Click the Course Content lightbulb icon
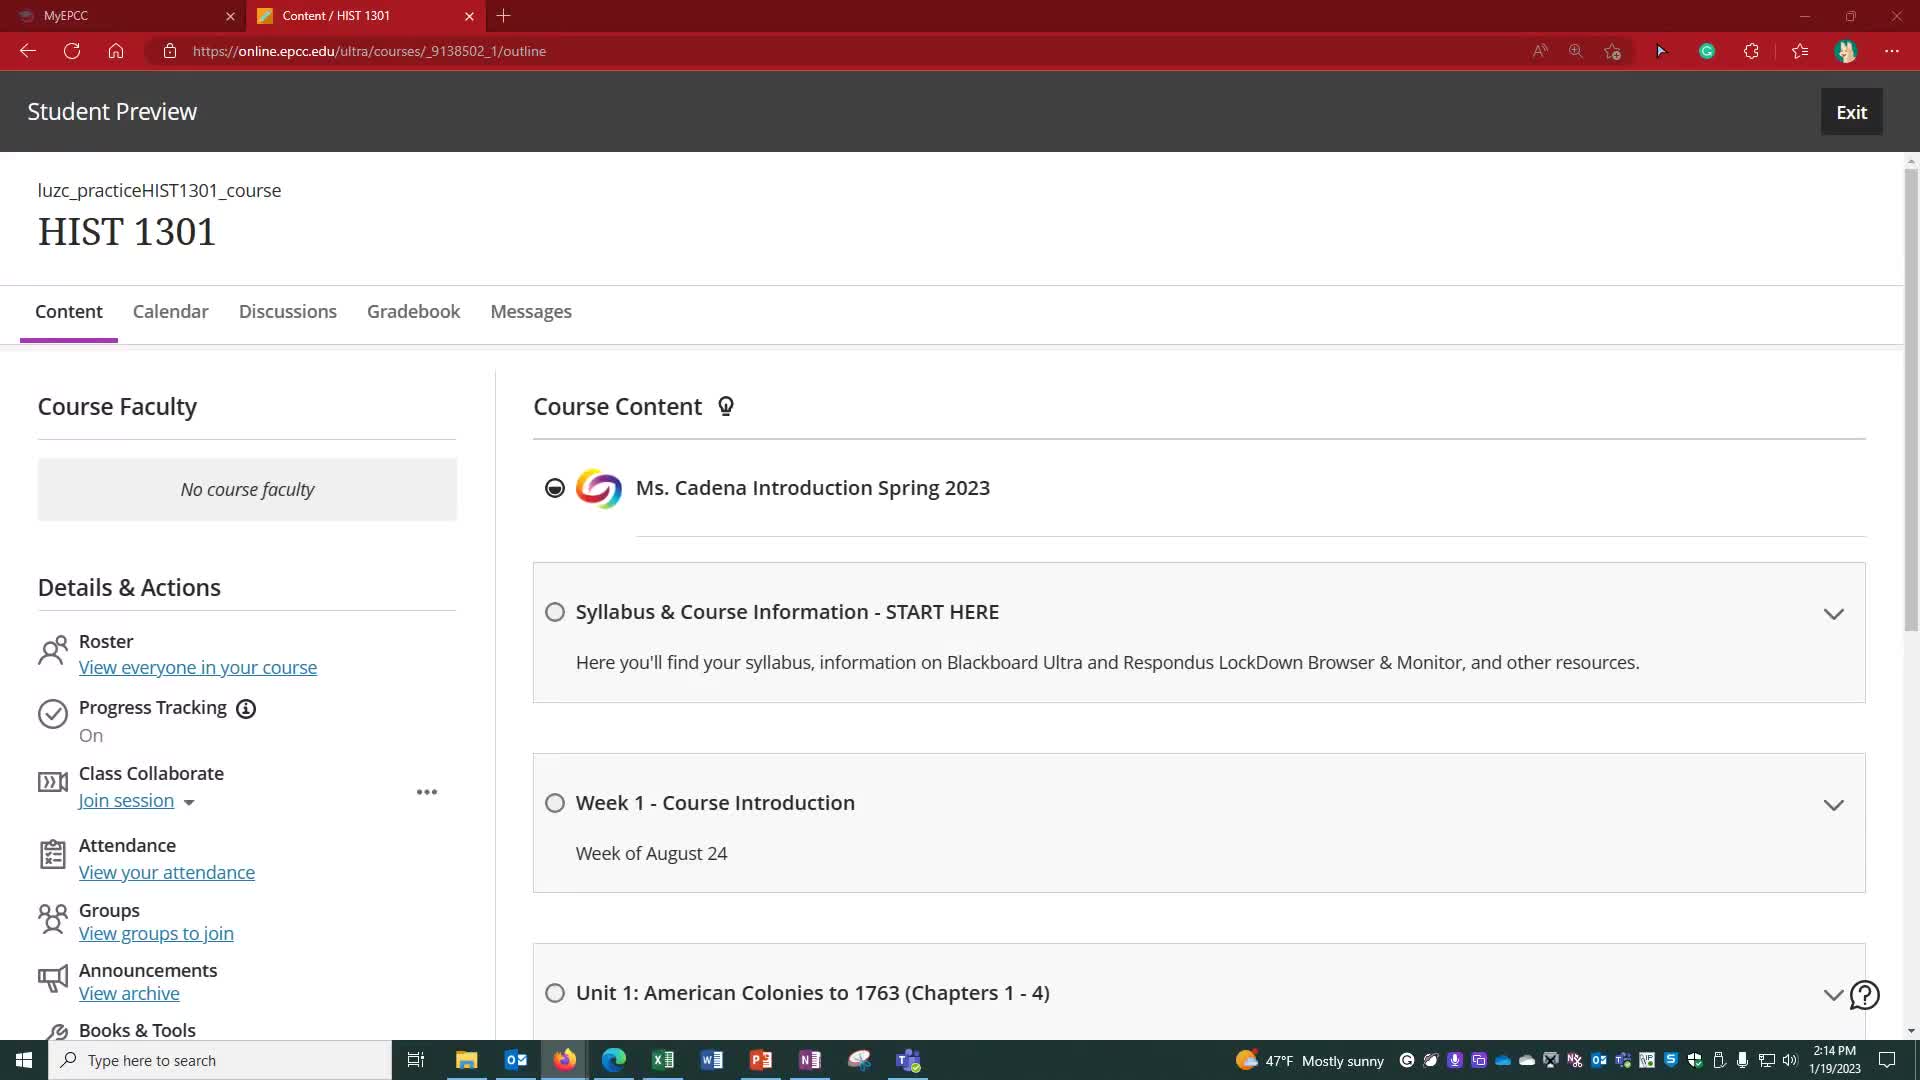Viewport: 1920px width, 1080px height. (x=726, y=406)
